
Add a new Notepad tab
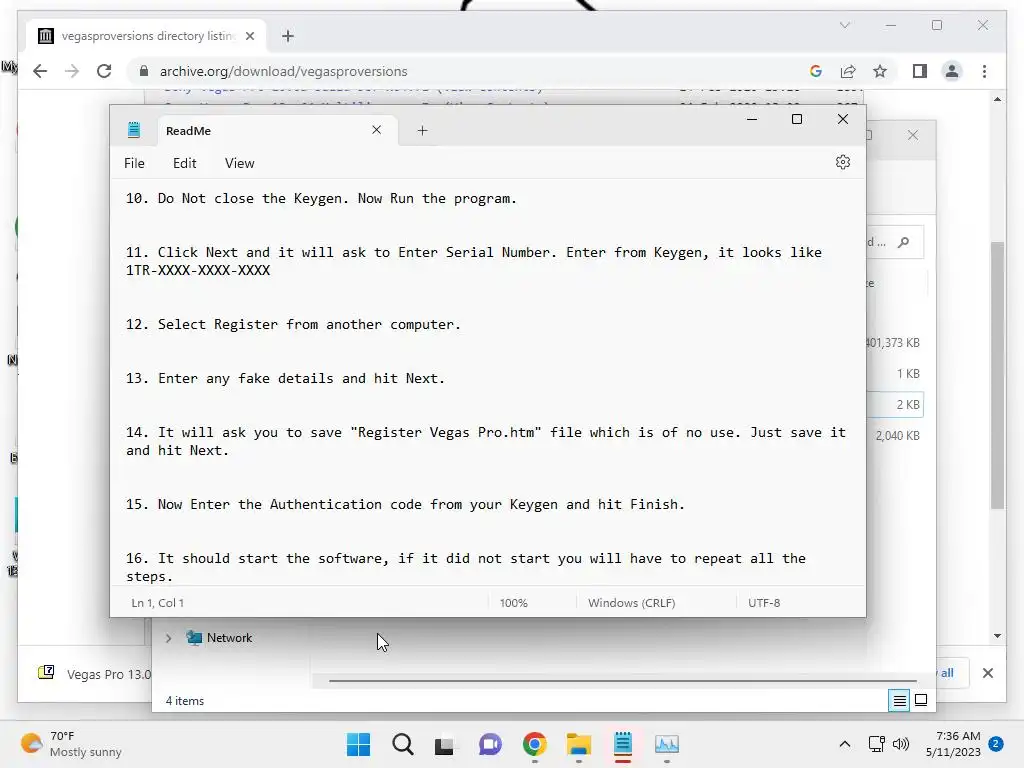(422, 131)
